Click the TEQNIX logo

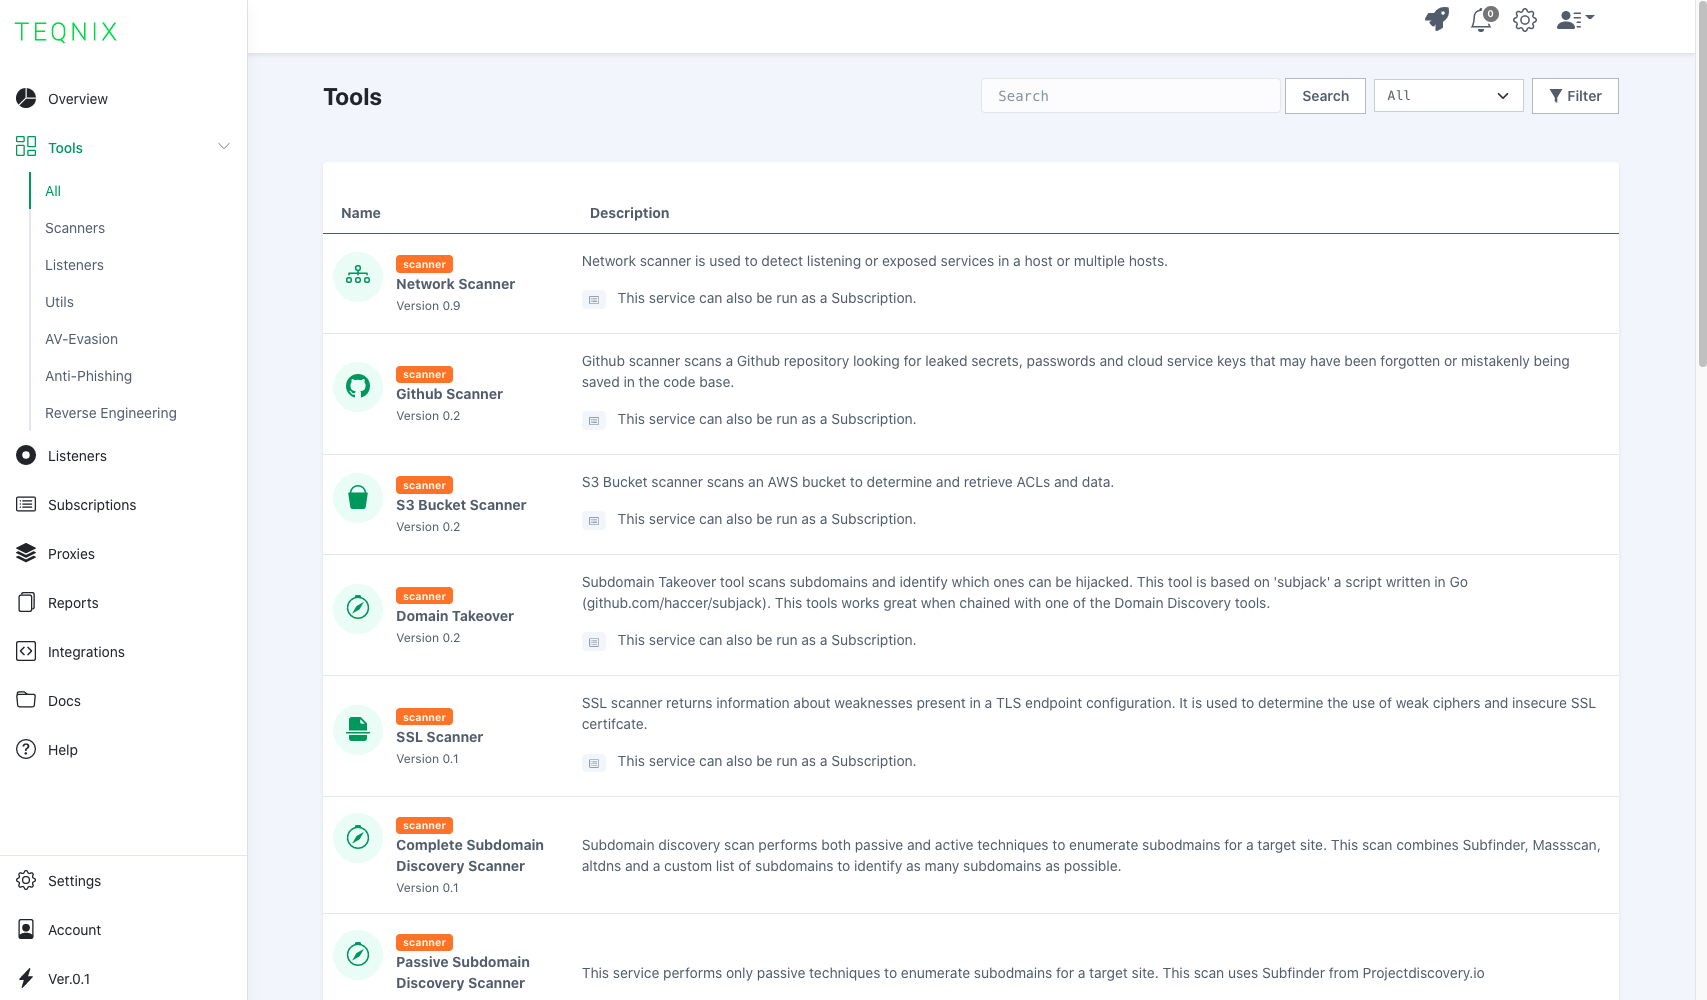coord(64,31)
